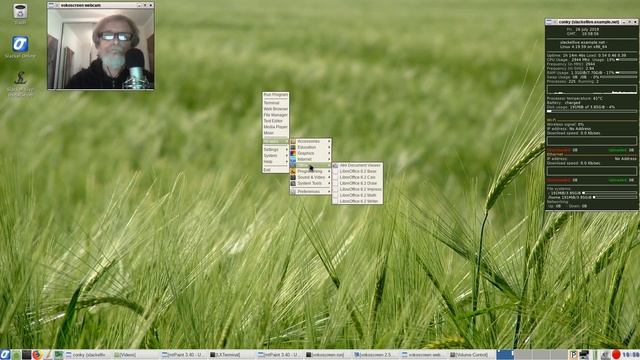The image size is (640, 360).
Task: Expand the Settings submenu
Action: 276,150
